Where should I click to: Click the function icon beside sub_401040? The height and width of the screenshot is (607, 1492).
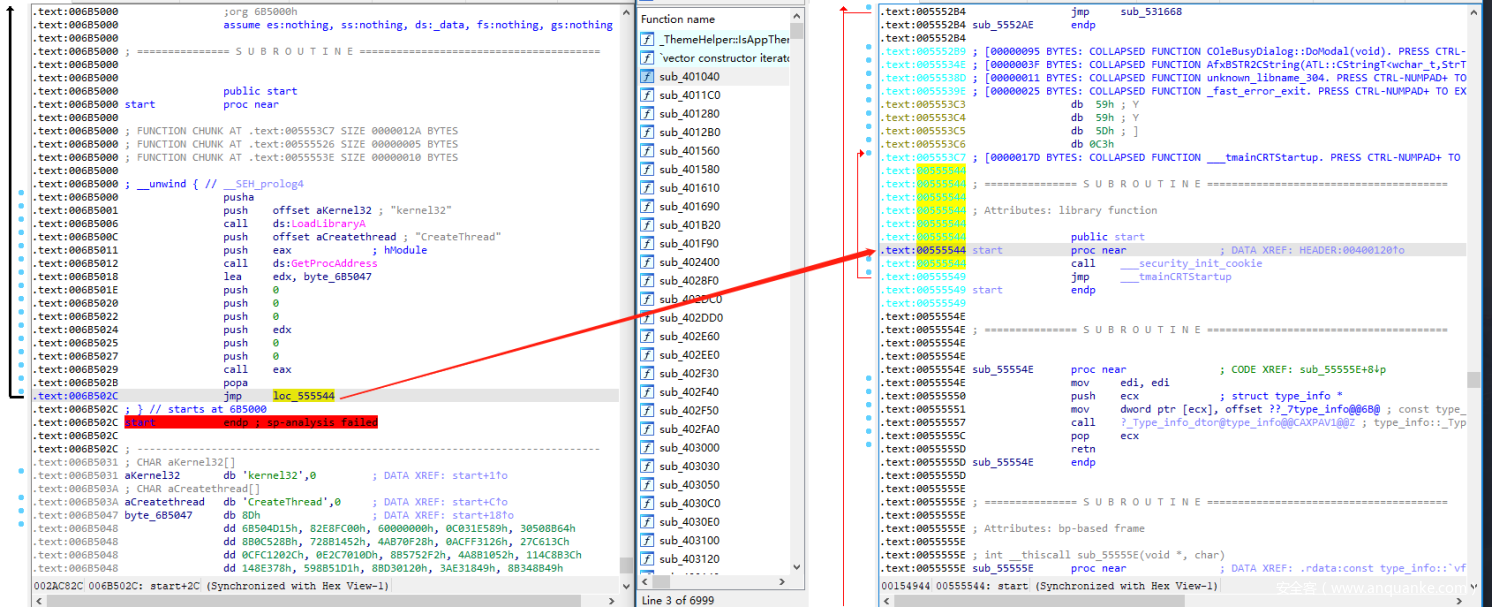(647, 77)
